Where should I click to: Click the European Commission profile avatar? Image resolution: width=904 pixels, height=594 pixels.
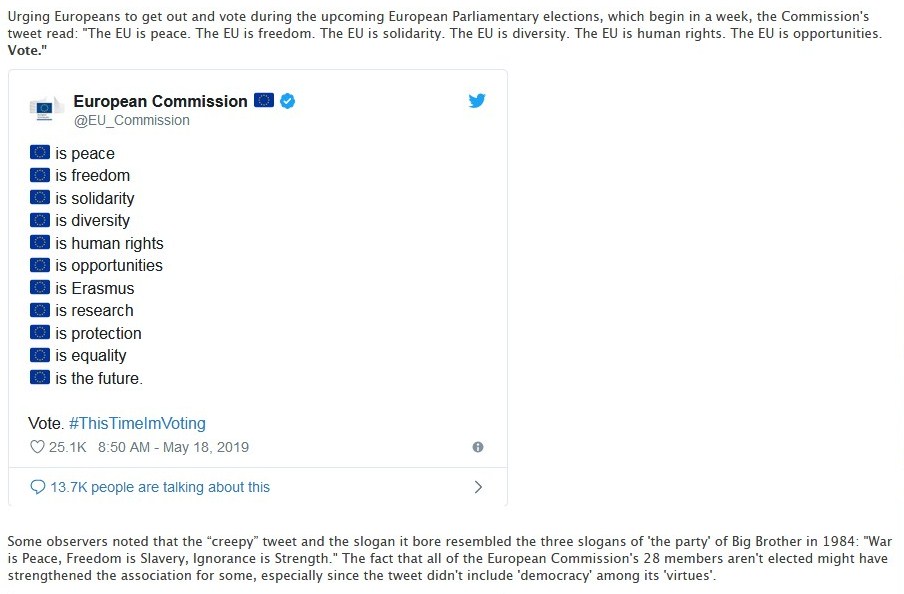click(46, 108)
